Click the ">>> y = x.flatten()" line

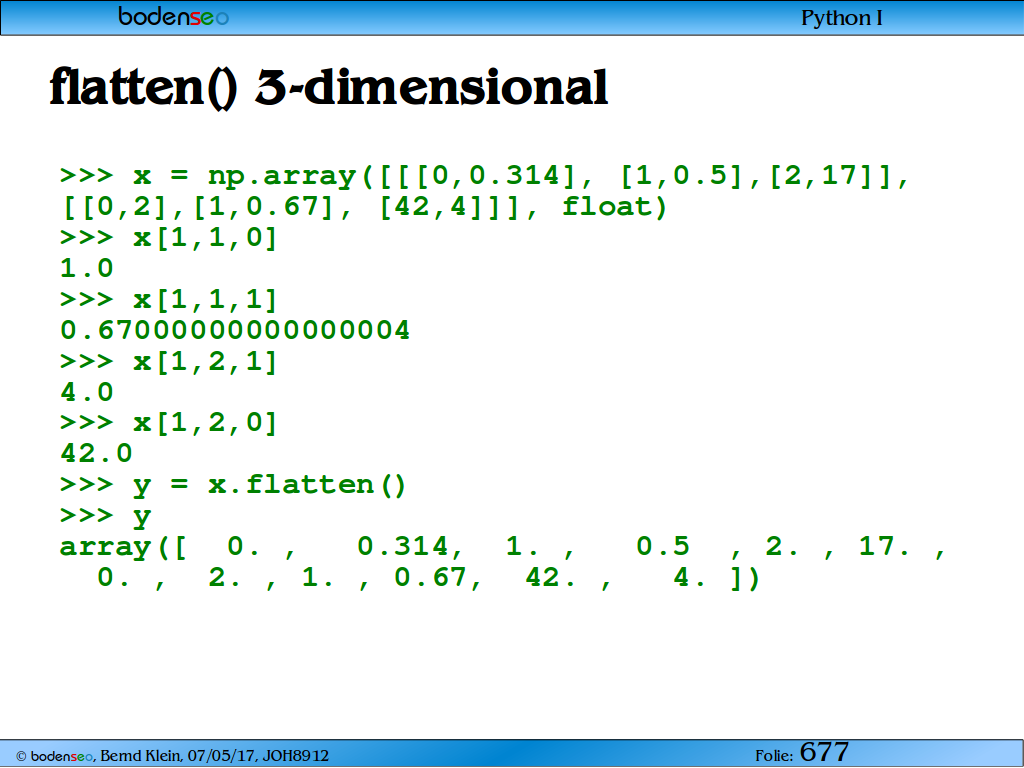(233, 485)
